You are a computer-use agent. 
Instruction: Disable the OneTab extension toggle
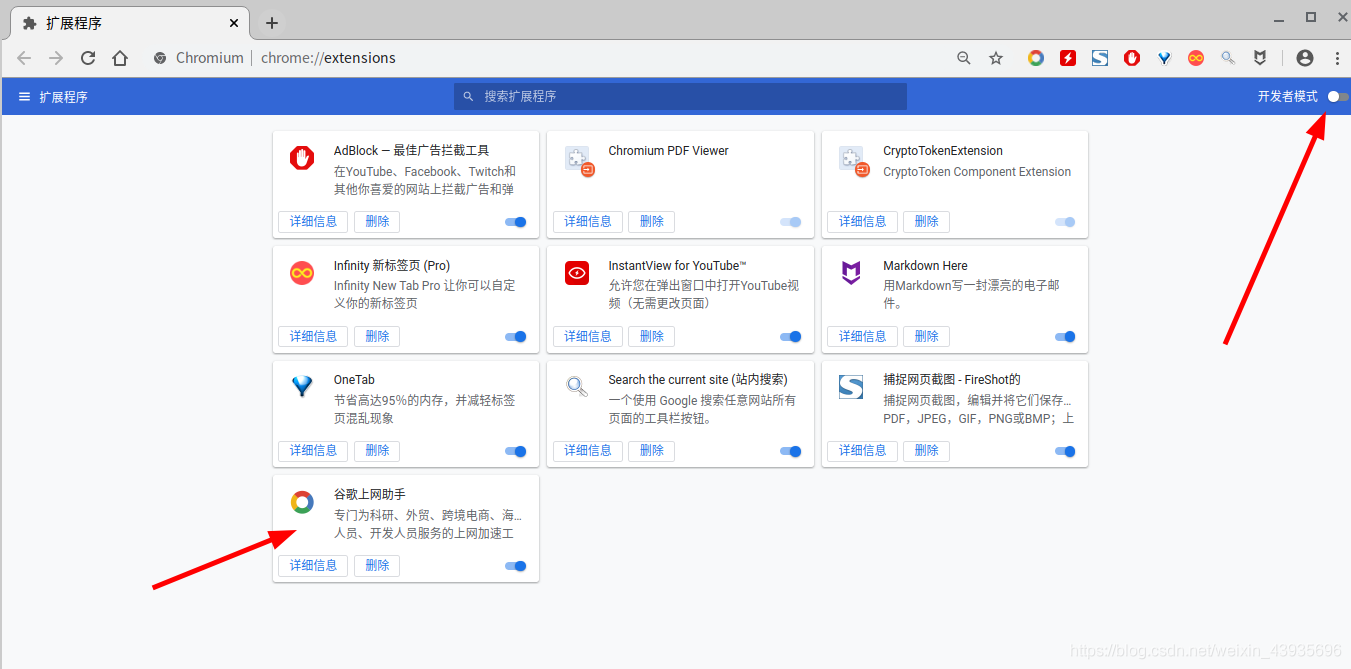pyautogui.click(x=516, y=451)
